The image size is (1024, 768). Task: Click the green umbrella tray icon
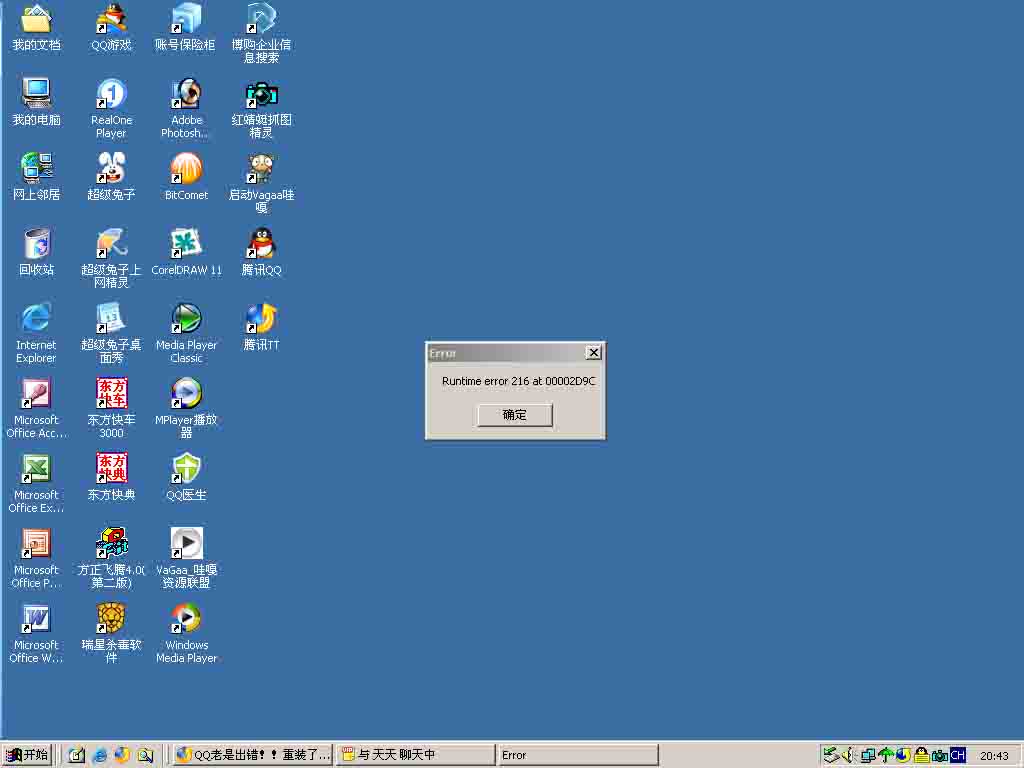click(886, 755)
